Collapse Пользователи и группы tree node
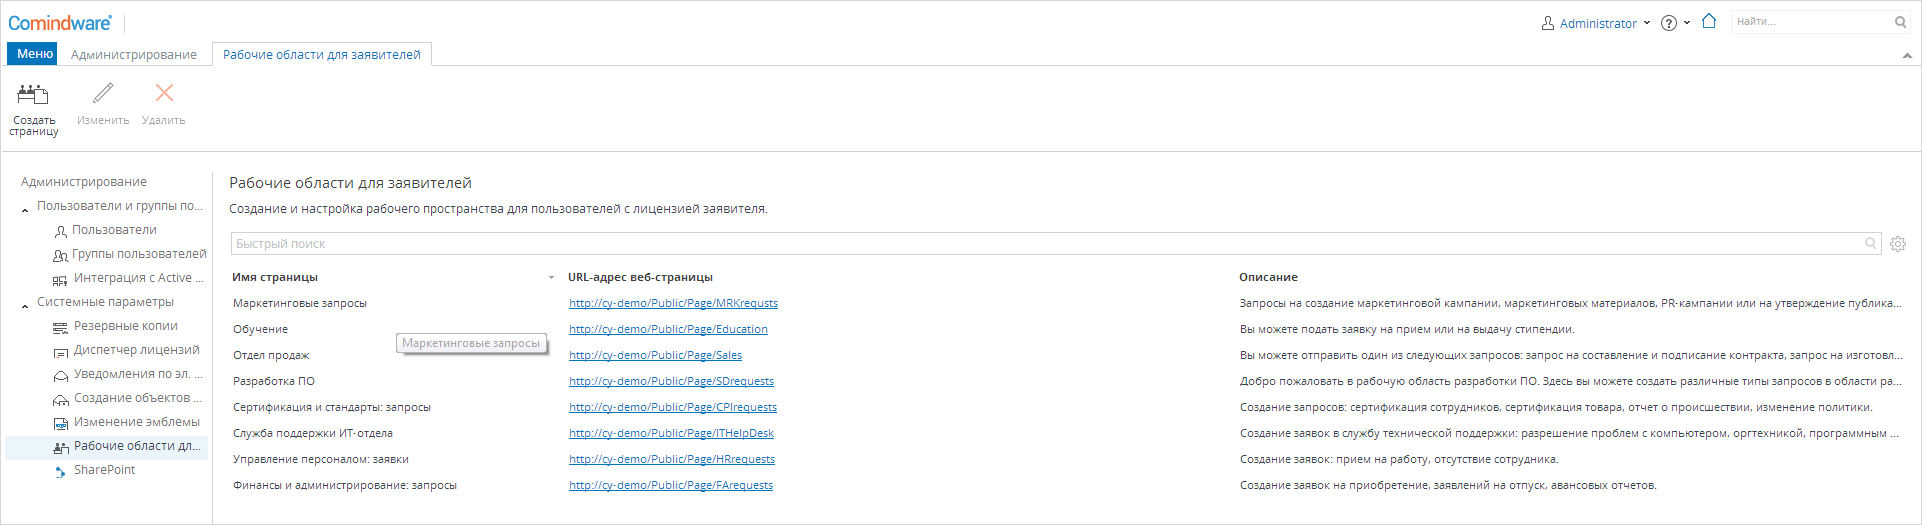The width and height of the screenshot is (1922, 525). (25, 208)
